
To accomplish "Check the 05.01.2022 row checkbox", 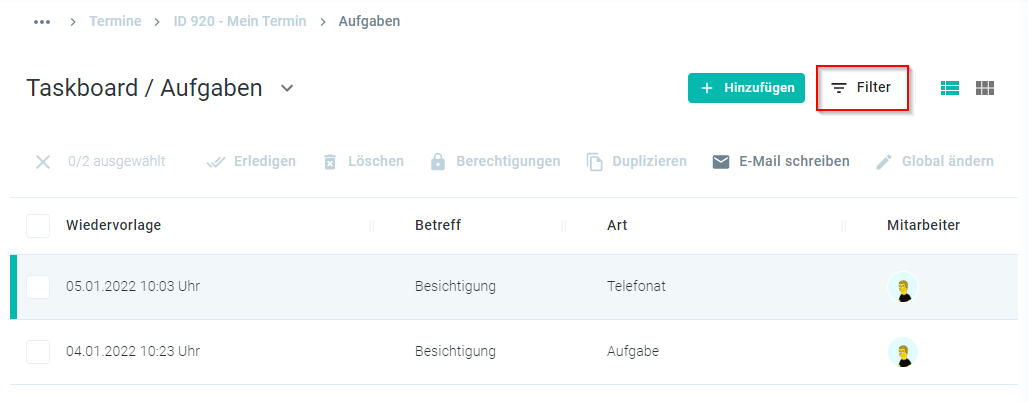I will coord(38,287).
